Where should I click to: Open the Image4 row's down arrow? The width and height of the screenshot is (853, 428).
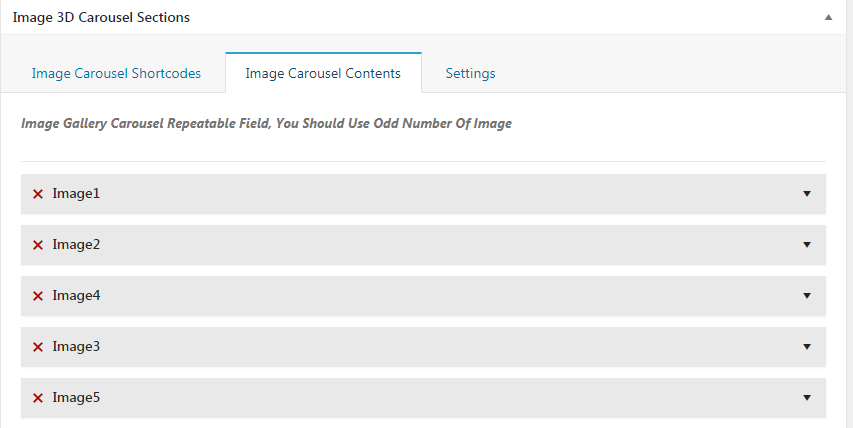(x=807, y=296)
